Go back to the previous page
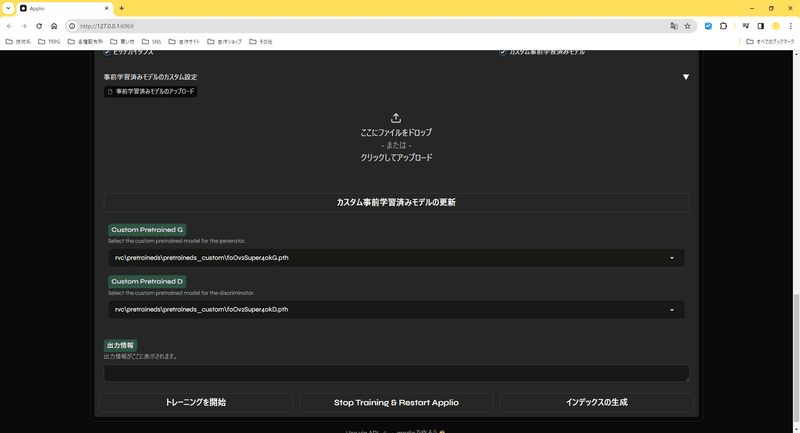Viewport: 800px width, 433px height. (x=9, y=26)
